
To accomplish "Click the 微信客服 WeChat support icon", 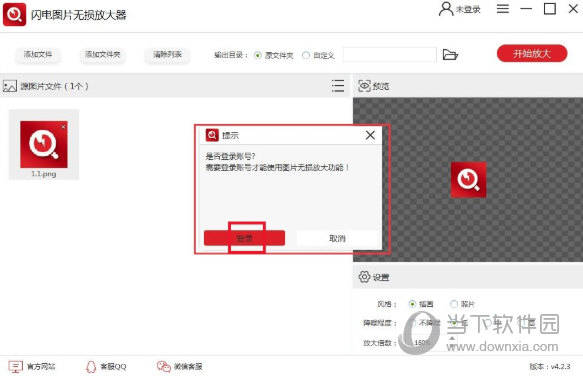I will [164, 366].
